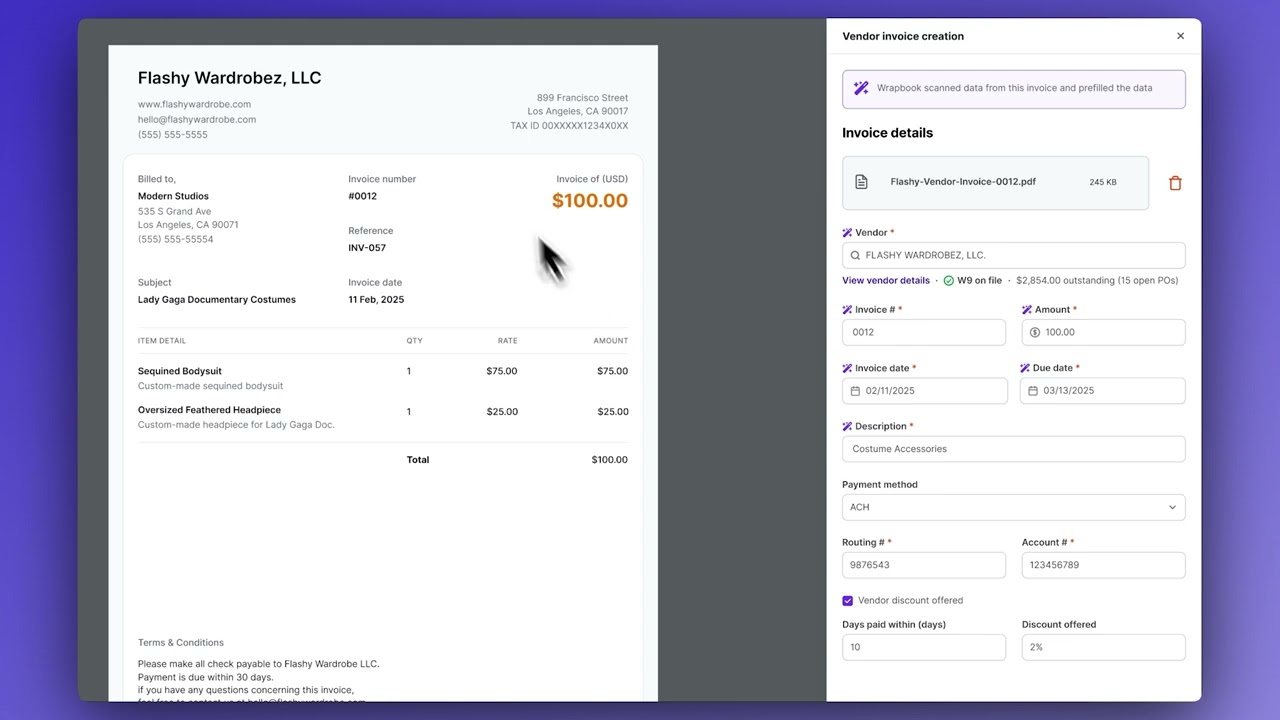Viewport: 1280px width, 720px height.
Task: Click the Terms & Conditions heading
Action: tap(181, 643)
